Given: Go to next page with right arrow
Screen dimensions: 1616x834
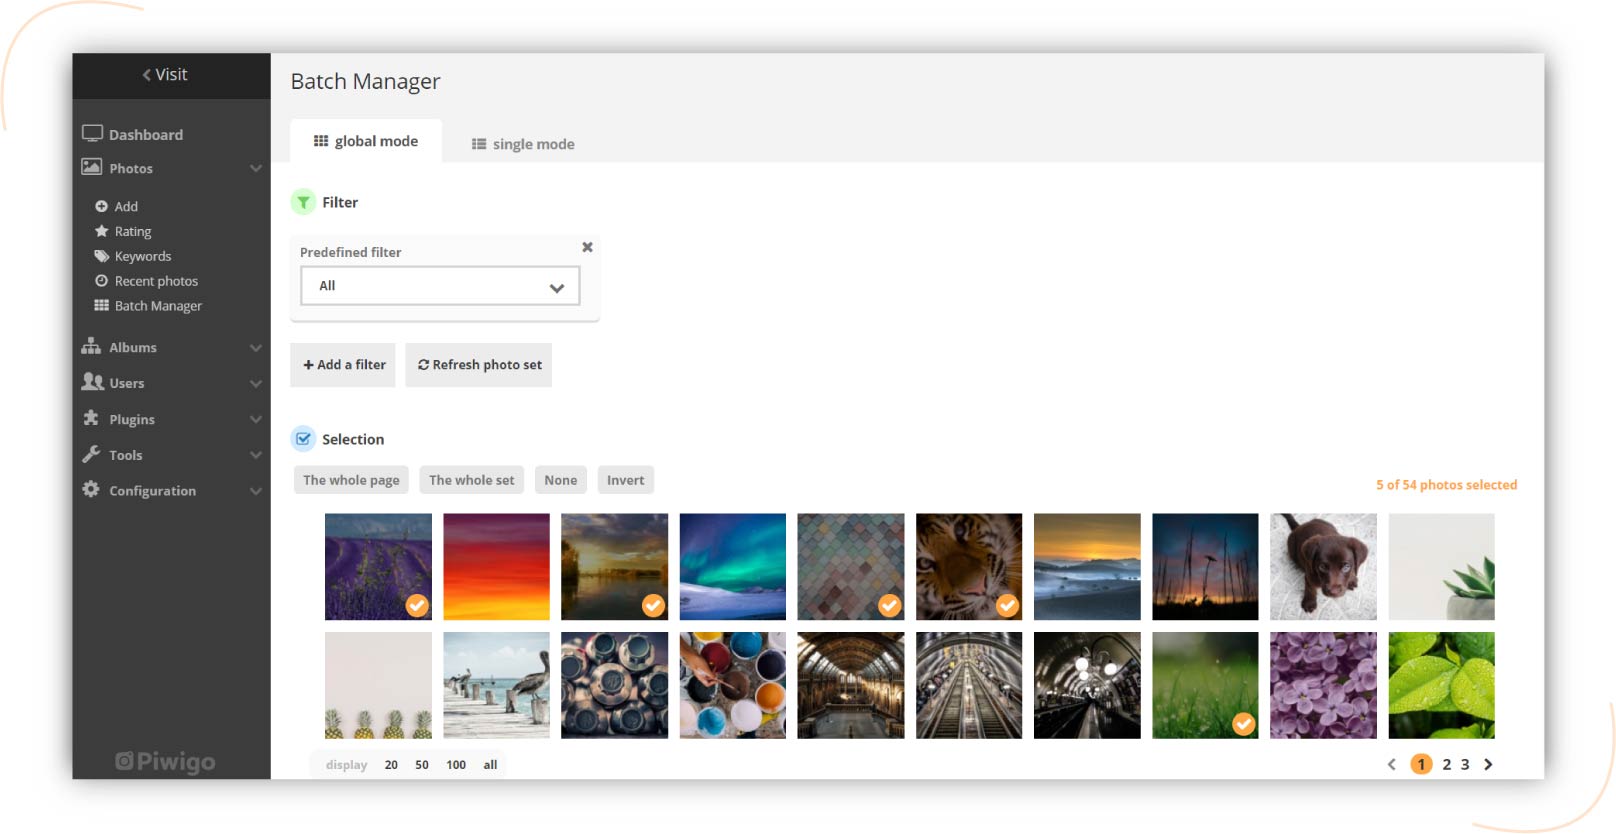Looking at the screenshot, I should (x=1488, y=764).
